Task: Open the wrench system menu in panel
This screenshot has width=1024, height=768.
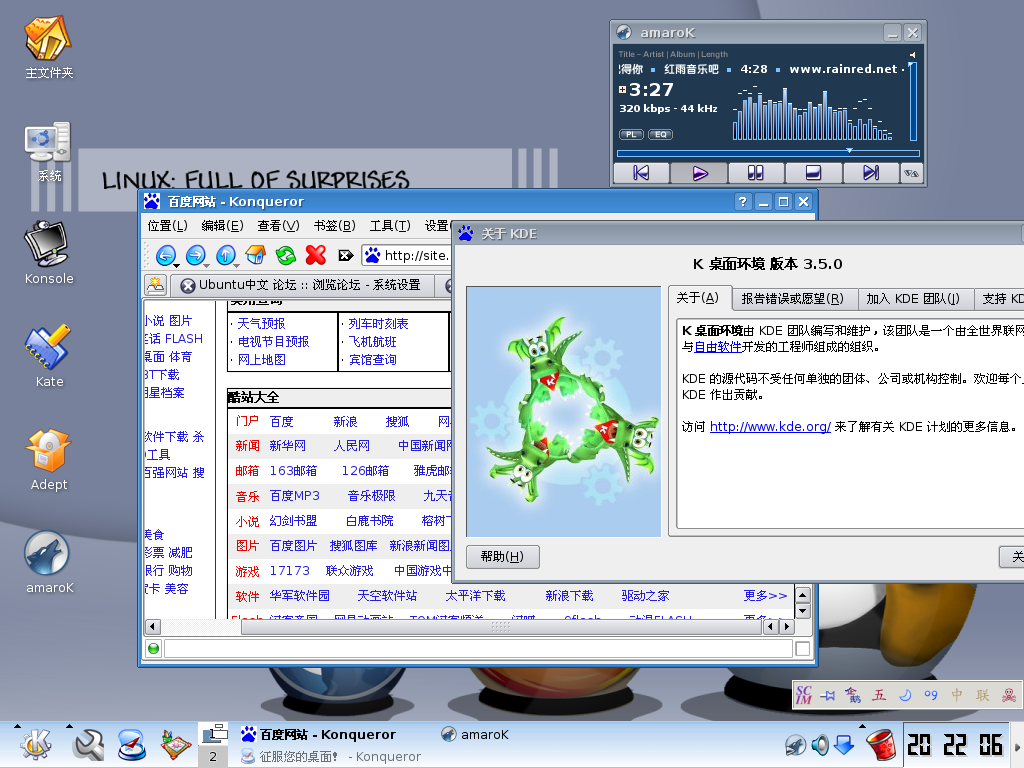Action: pyautogui.click(x=88, y=745)
